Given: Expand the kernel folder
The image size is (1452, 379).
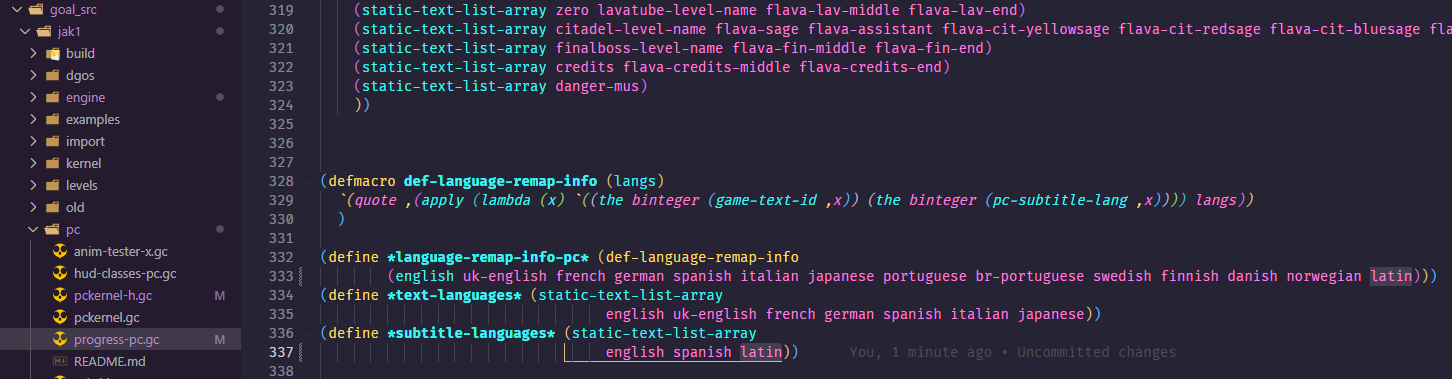Looking at the screenshot, I should 33,163.
